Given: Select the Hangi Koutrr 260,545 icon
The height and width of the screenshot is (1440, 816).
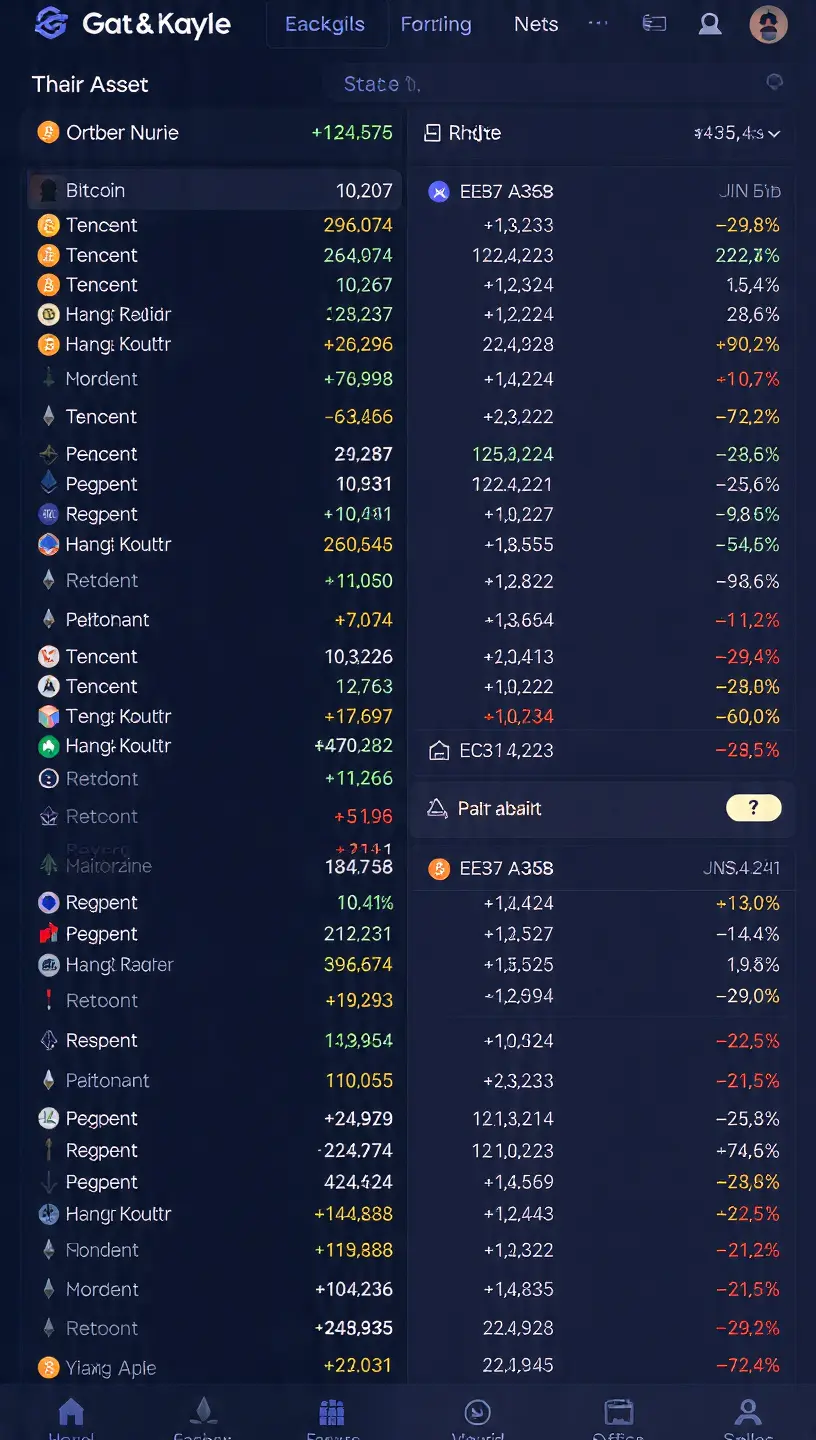Looking at the screenshot, I should pyautogui.click(x=48, y=544).
